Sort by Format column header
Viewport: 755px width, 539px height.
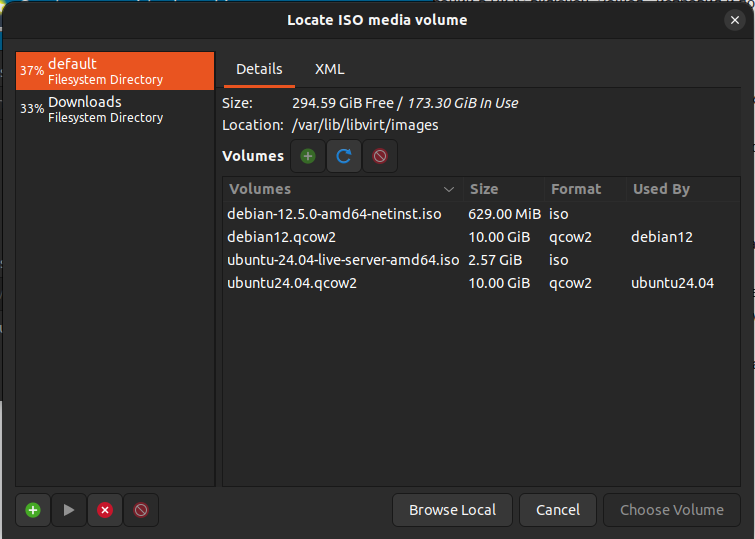tap(585, 189)
